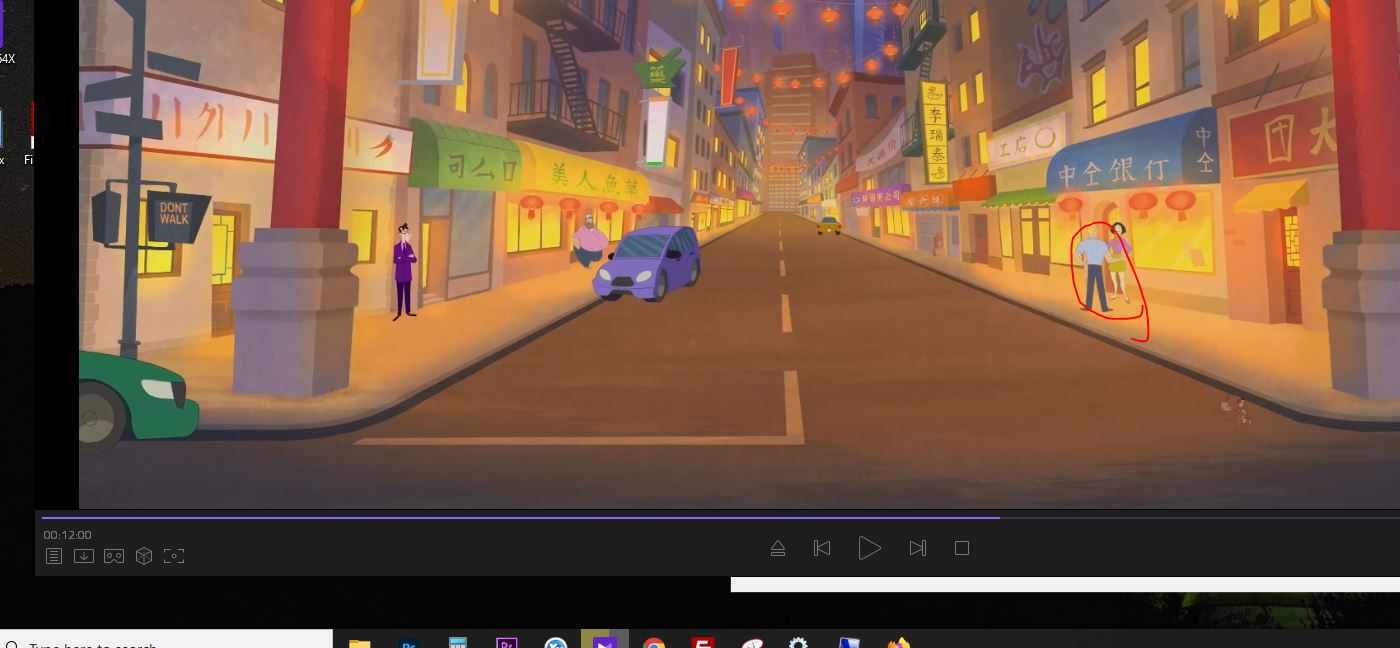Open the playlist panel icon
The image size is (1400, 648).
[x=54, y=556]
